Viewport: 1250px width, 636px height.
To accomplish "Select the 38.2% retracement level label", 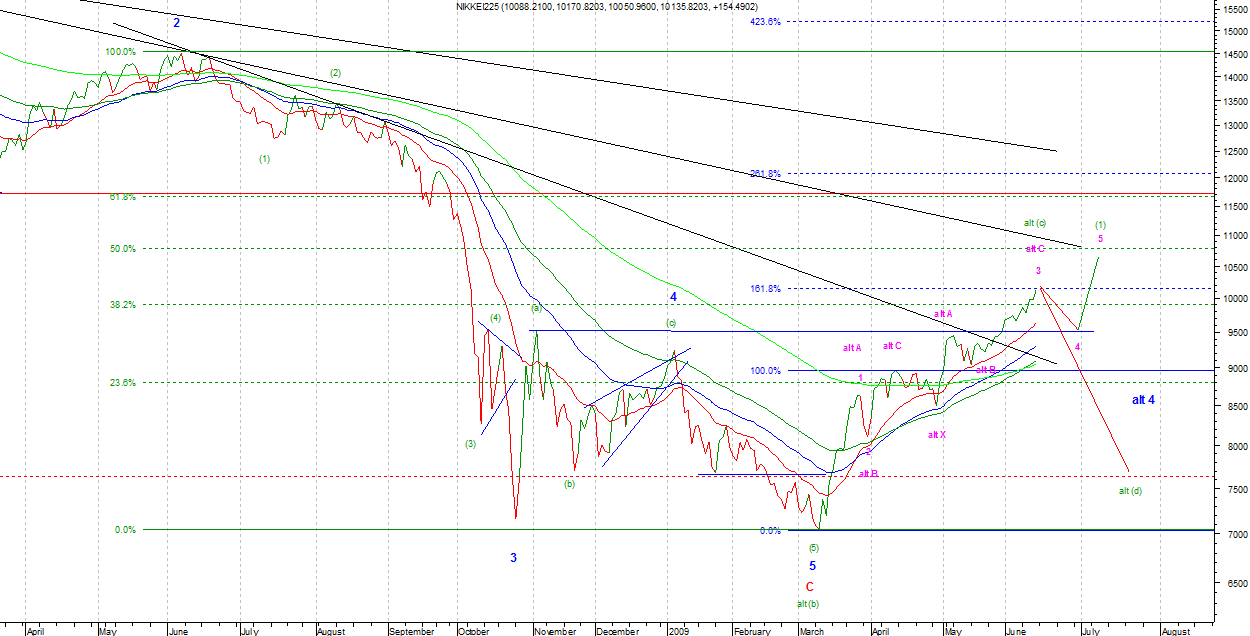I will (x=122, y=304).
